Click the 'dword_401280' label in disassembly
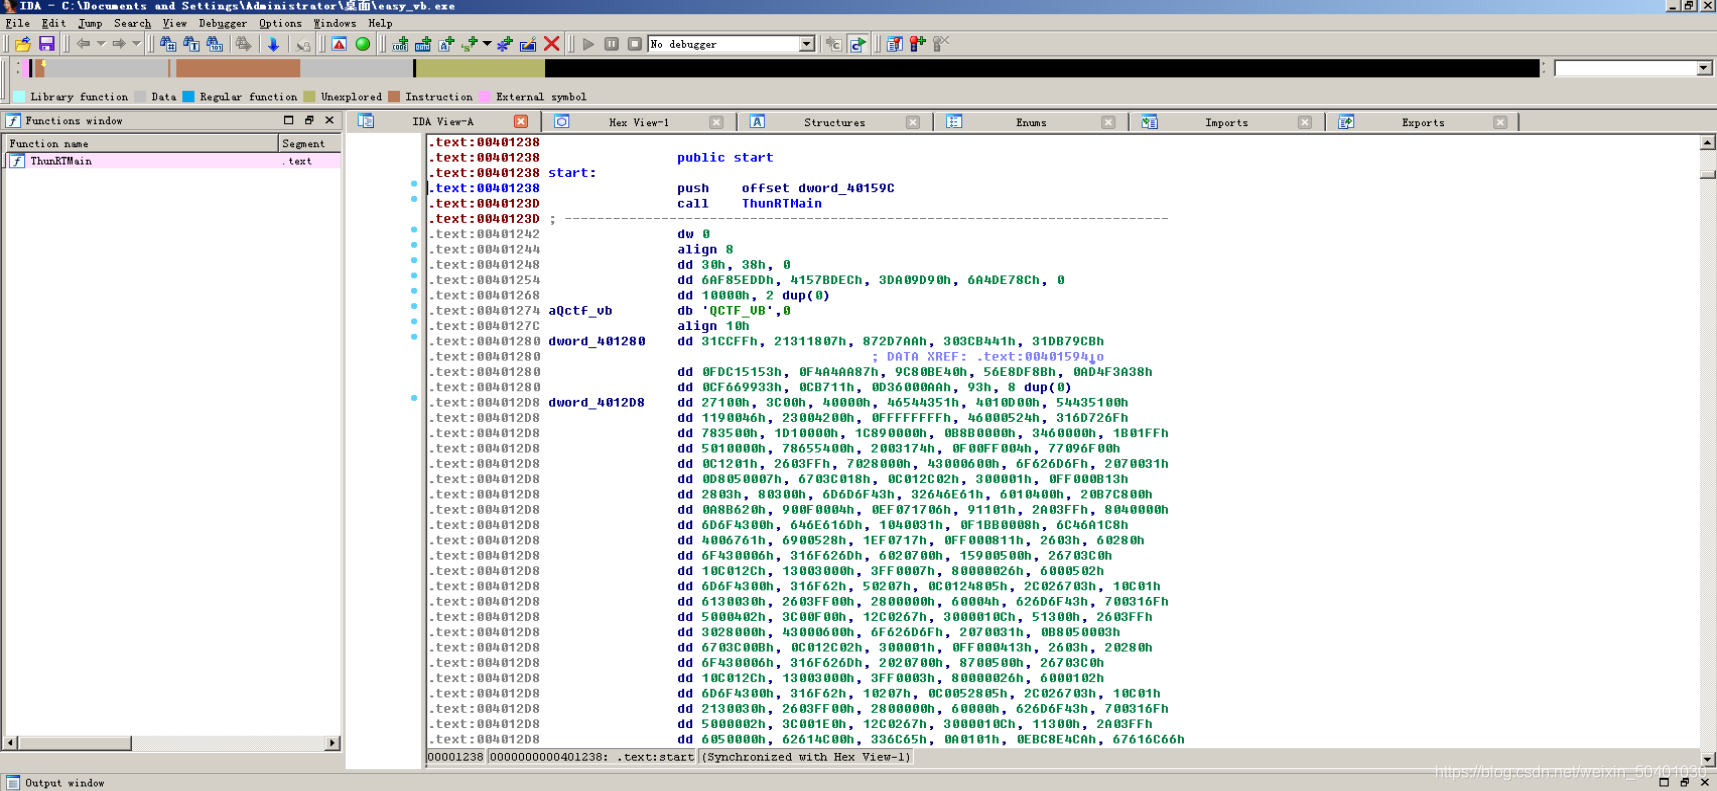 (x=596, y=342)
